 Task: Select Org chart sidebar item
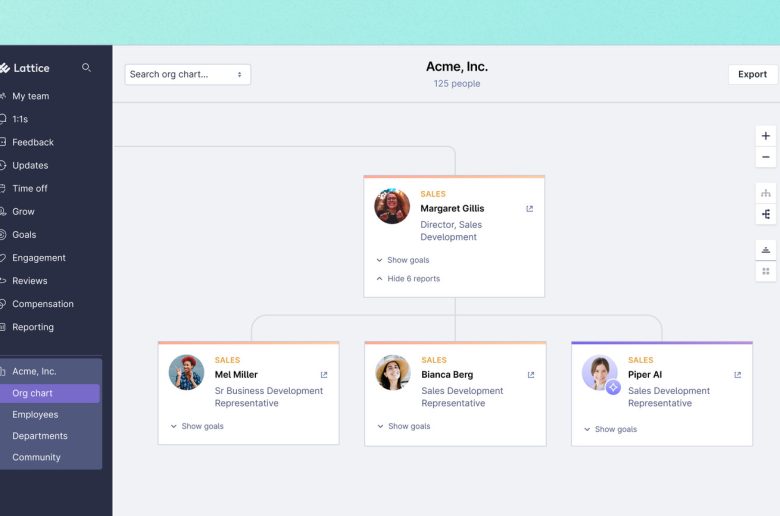(50, 393)
